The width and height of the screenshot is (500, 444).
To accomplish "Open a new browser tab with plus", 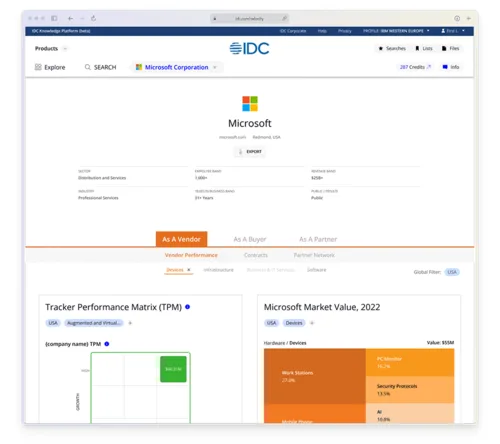I will point(469,18).
